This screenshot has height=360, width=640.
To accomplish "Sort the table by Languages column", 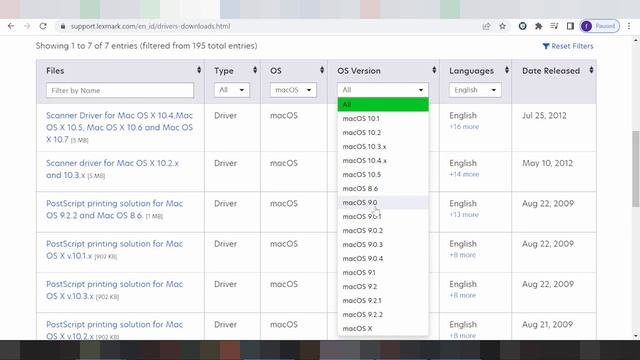I will pos(507,70).
